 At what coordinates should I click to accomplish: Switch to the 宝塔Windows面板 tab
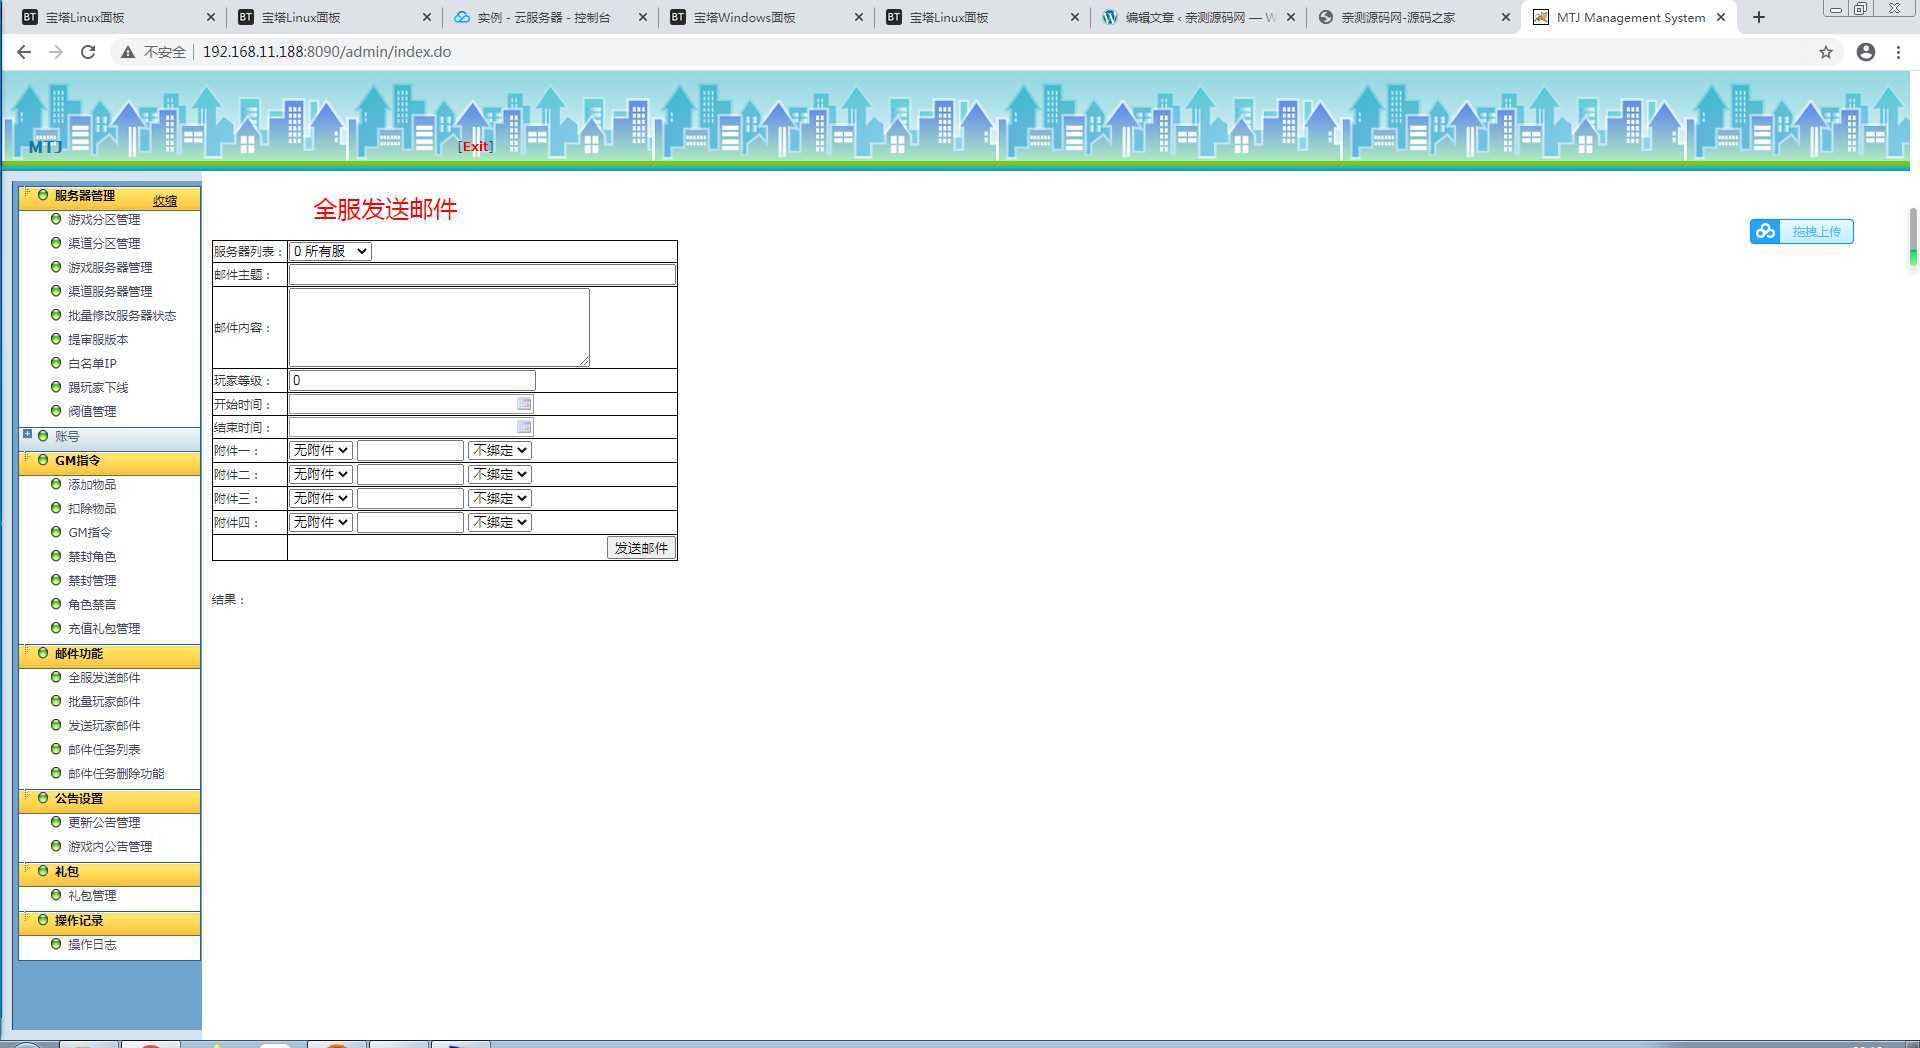click(x=745, y=17)
